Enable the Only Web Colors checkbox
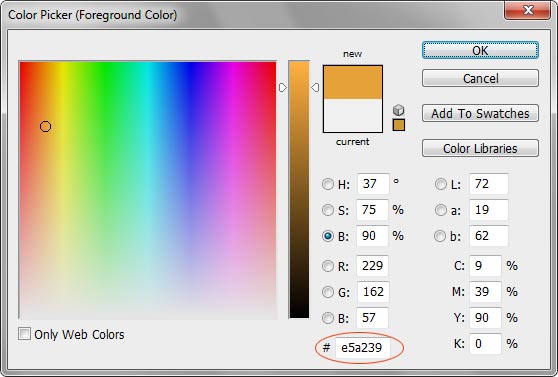This screenshot has width=558, height=377. click(24, 334)
